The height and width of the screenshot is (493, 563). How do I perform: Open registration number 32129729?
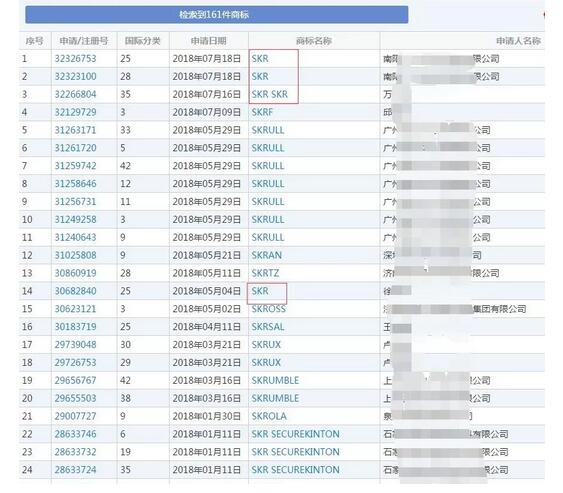coord(75,112)
